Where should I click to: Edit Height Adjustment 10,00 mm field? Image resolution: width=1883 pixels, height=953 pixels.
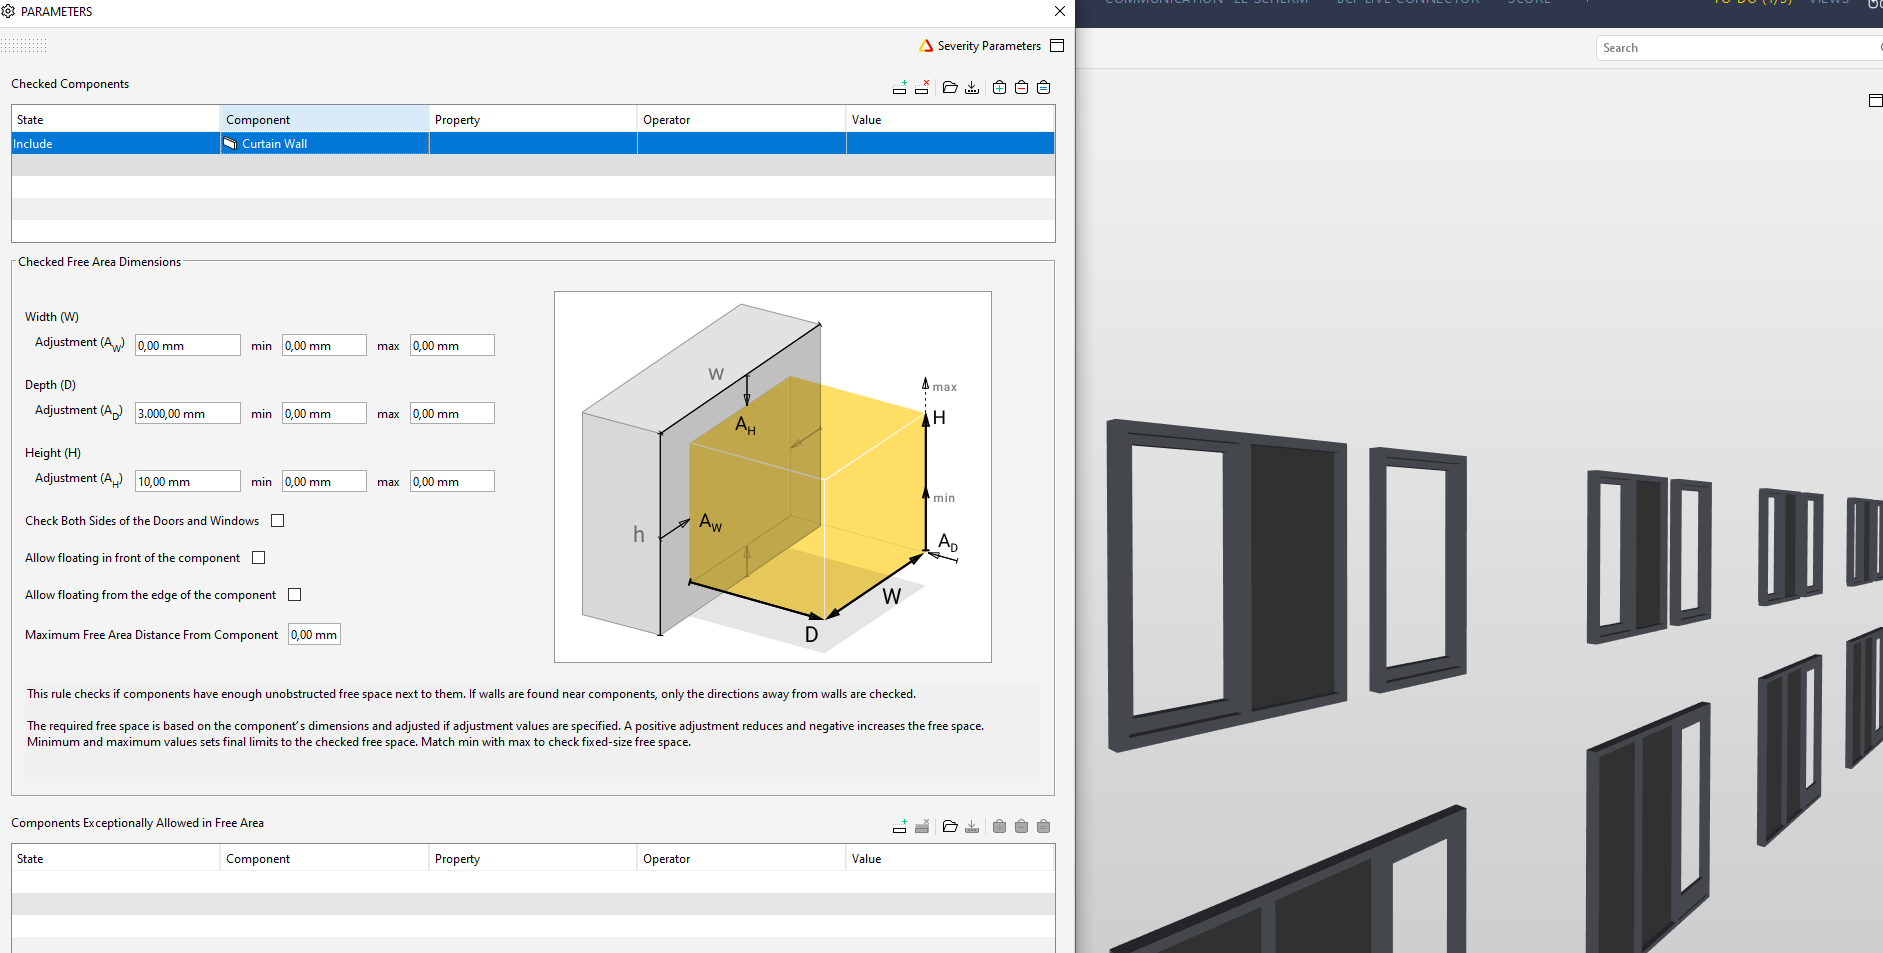click(x=188, y=481)
